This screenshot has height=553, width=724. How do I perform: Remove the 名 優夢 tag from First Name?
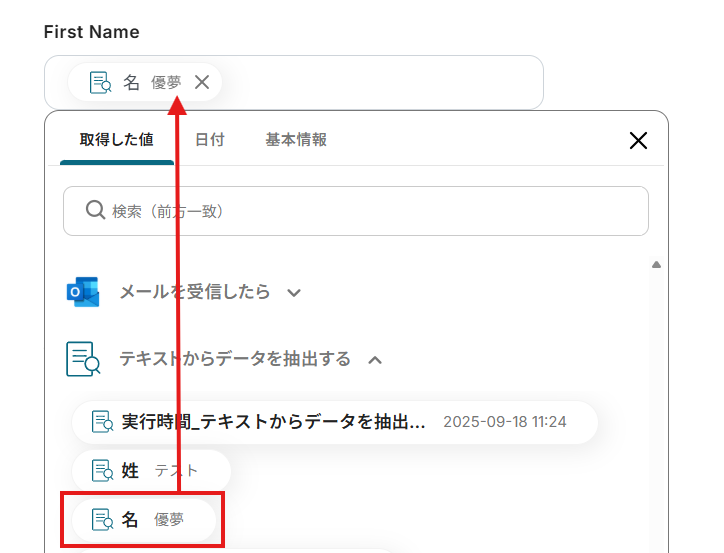pyautogui.click(x=202, y=82)
